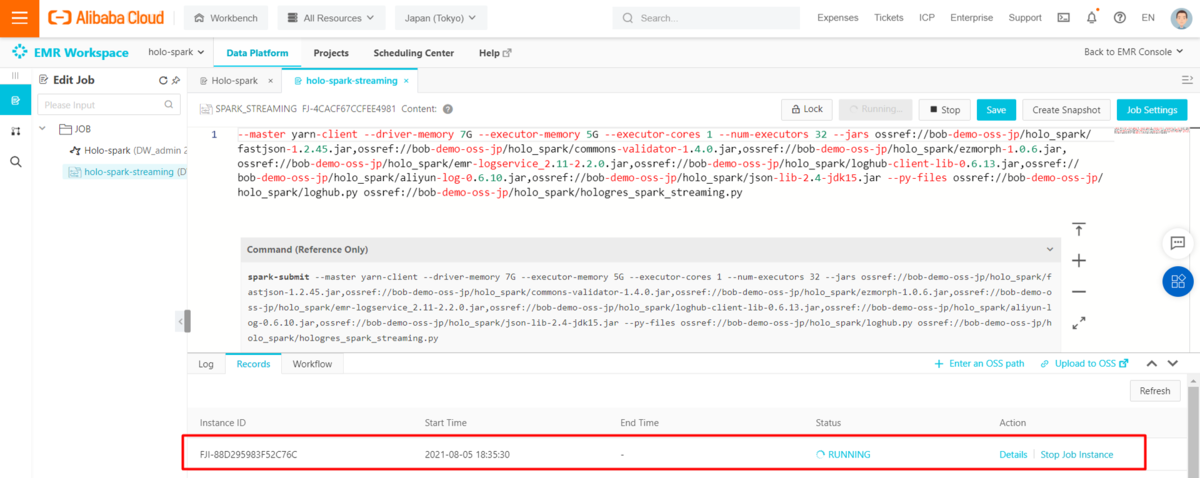Screen dimensions: 1200x478
Task: Open Details for the running instance
Action: click(x=1013, y=454)
